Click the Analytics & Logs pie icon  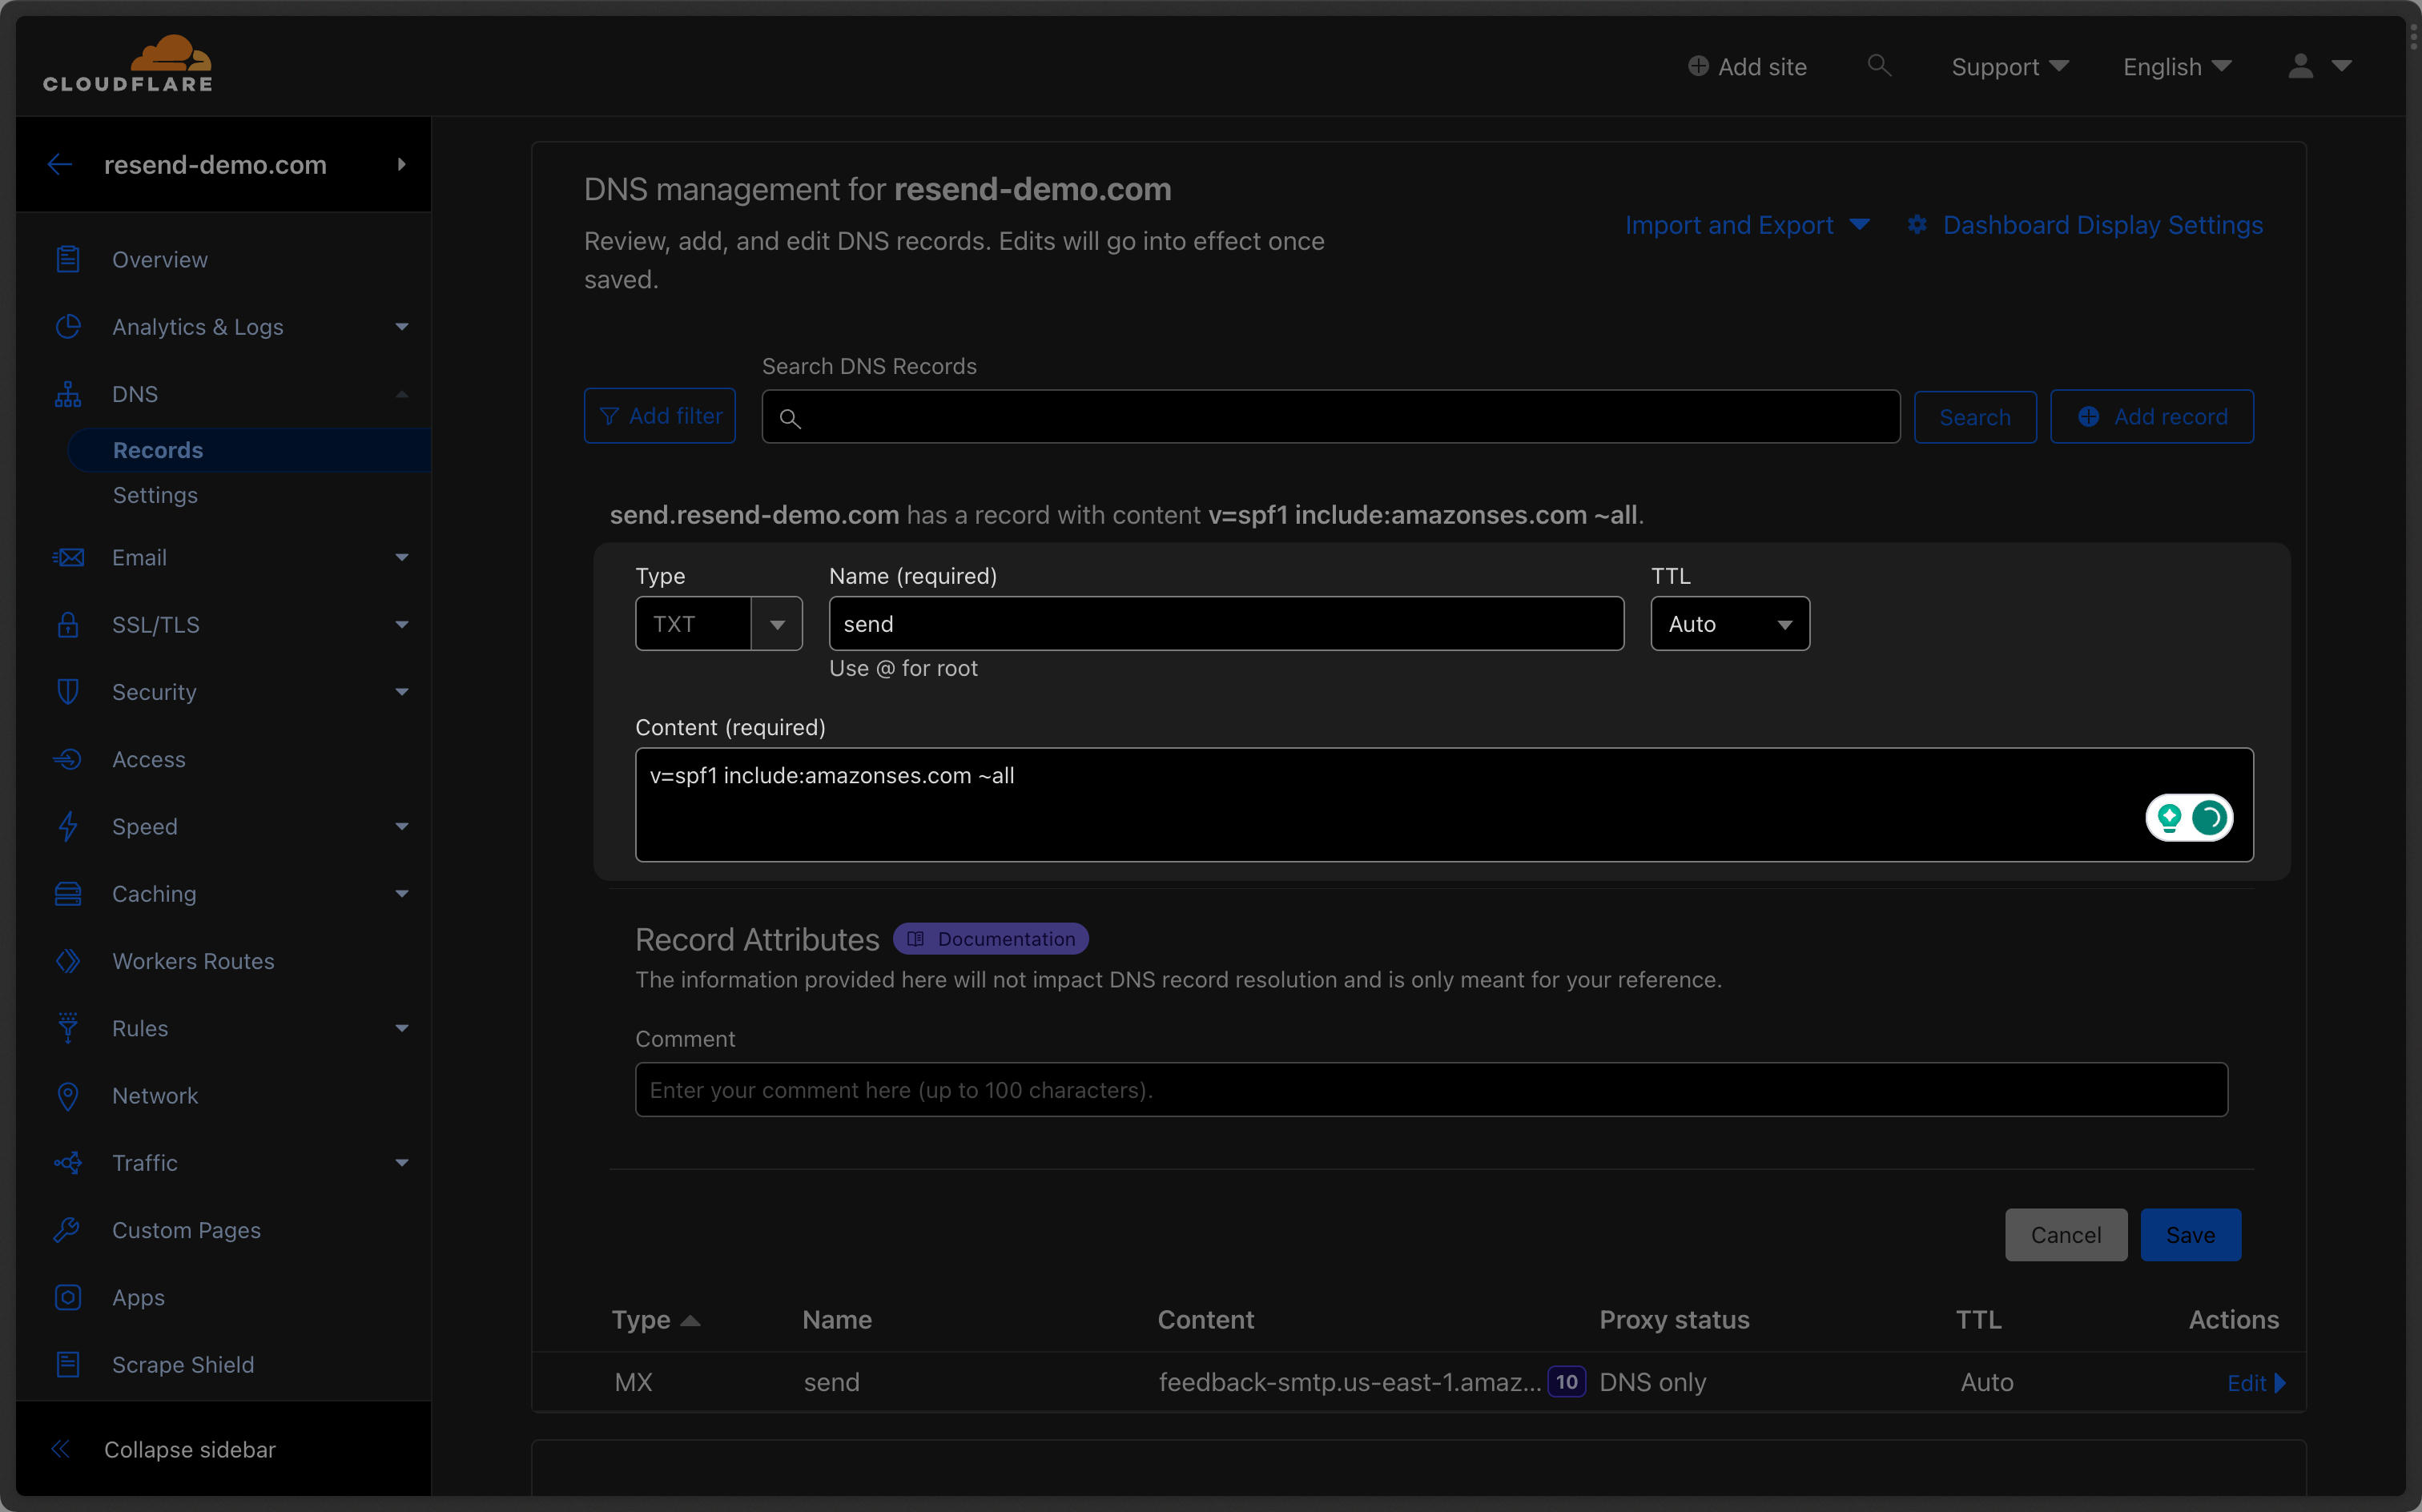(x=68, y=327)
